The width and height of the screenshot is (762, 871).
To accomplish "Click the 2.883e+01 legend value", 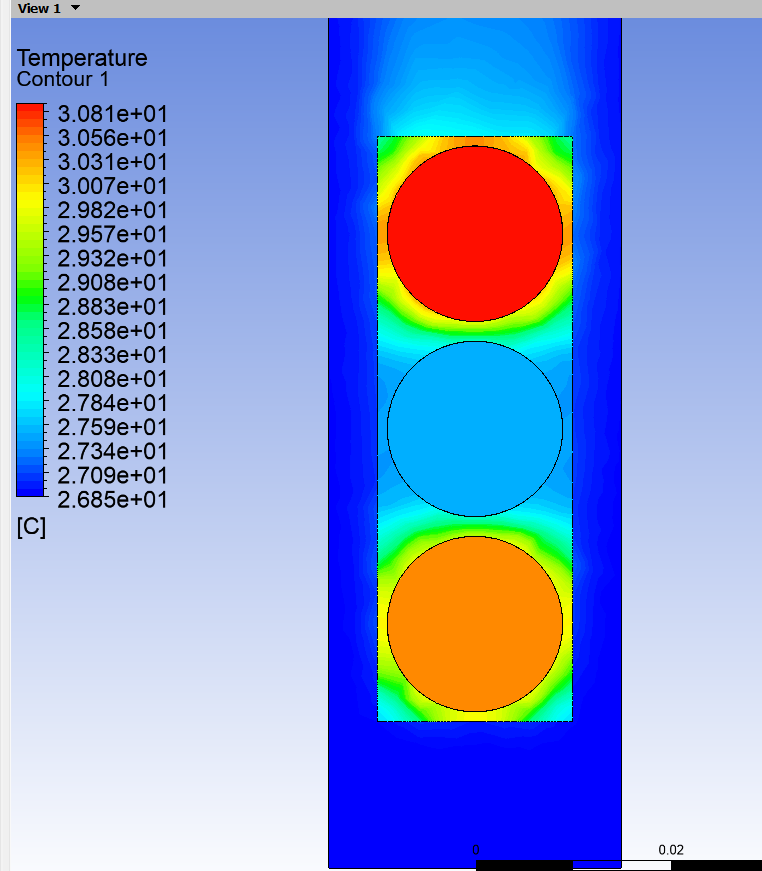I will point(112,307).
